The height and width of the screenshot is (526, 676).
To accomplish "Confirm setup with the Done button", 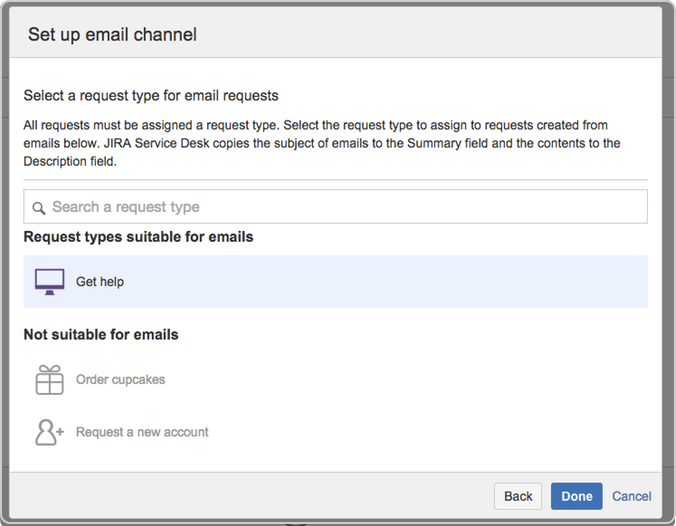I will (x=576, y=496).
